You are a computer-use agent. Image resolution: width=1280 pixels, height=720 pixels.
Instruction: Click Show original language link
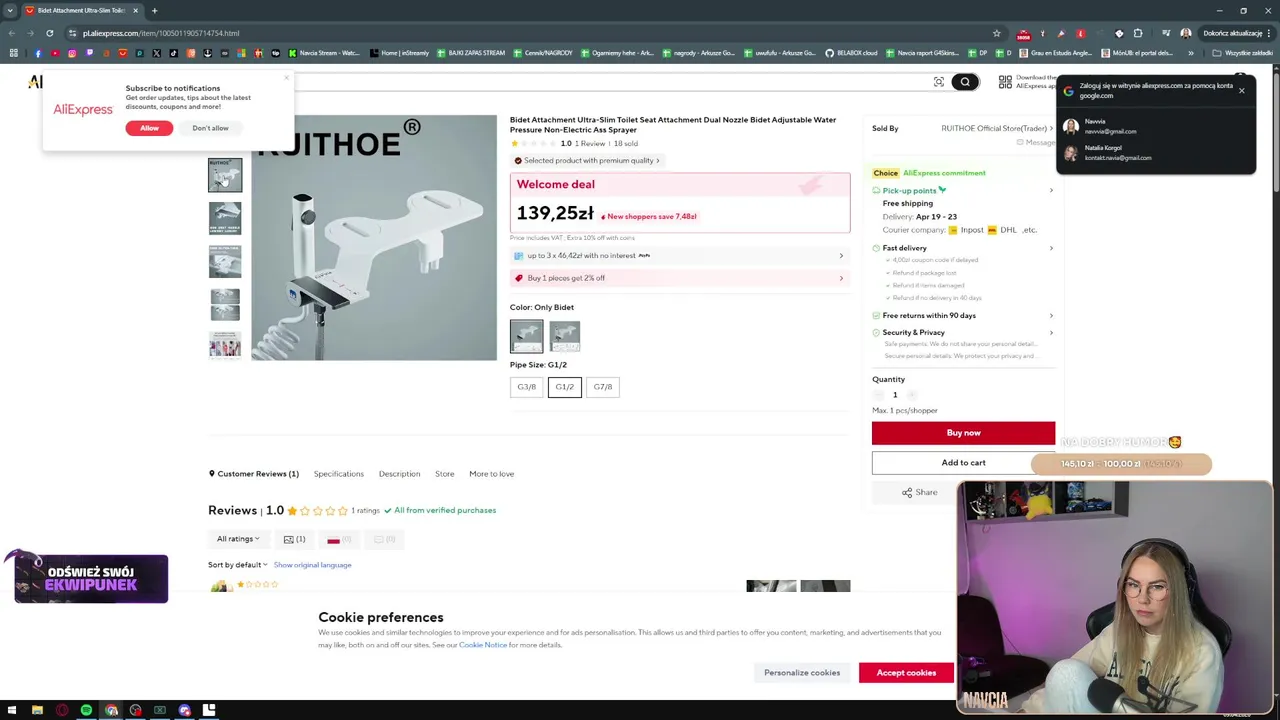tap(313, 565)
